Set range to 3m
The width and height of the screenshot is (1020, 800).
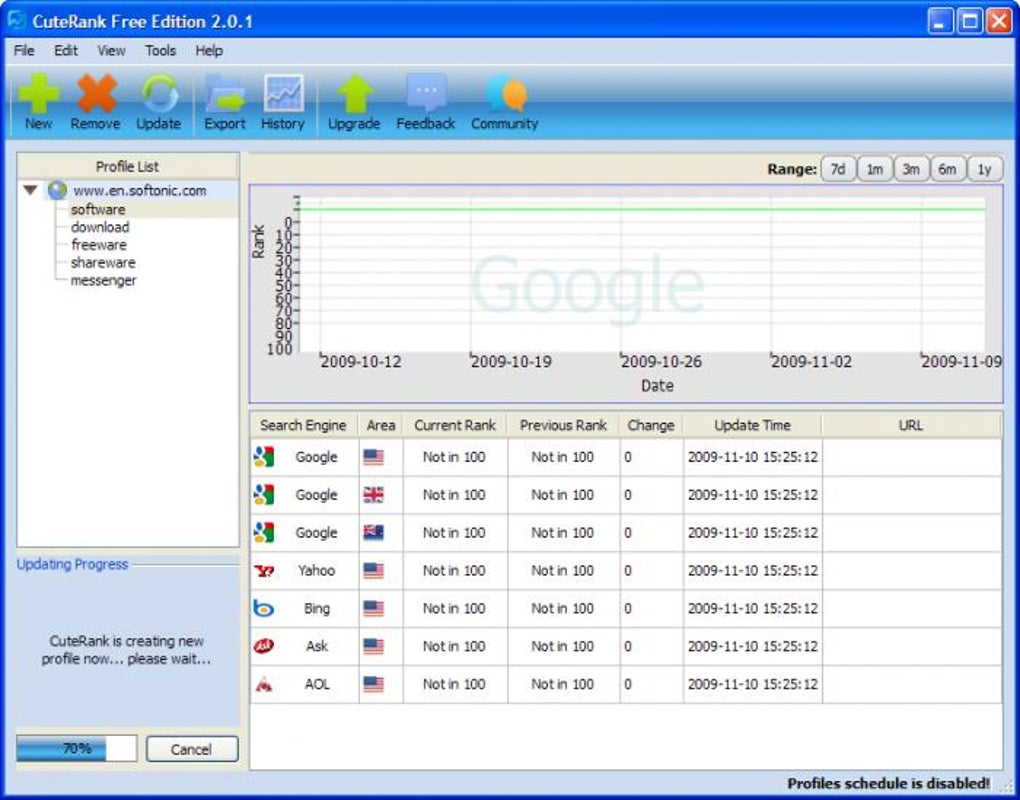tap(911, 169)
